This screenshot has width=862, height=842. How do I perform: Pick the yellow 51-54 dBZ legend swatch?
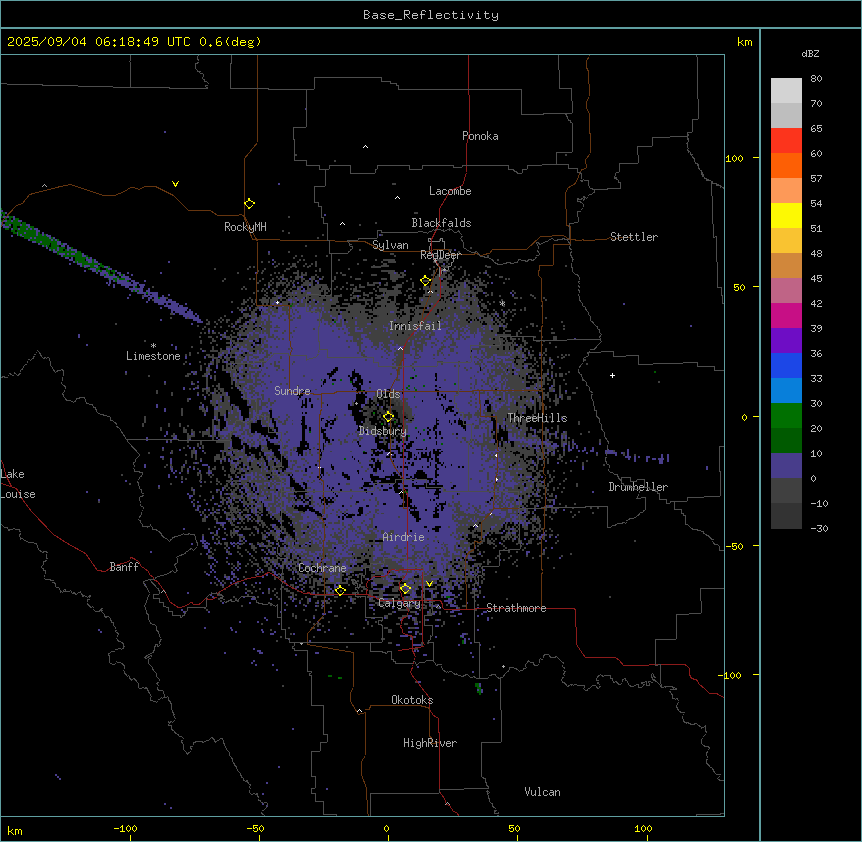coord(786,215)
